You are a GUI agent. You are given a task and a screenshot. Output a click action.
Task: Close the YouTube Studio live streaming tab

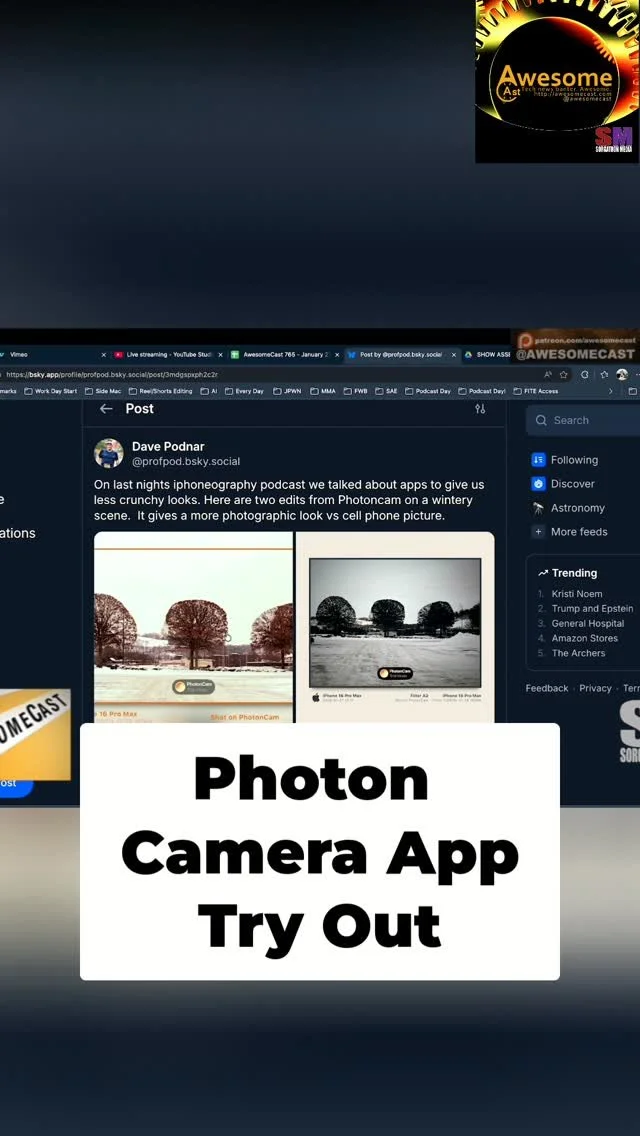pyautogui.click(x=220, y=355)
